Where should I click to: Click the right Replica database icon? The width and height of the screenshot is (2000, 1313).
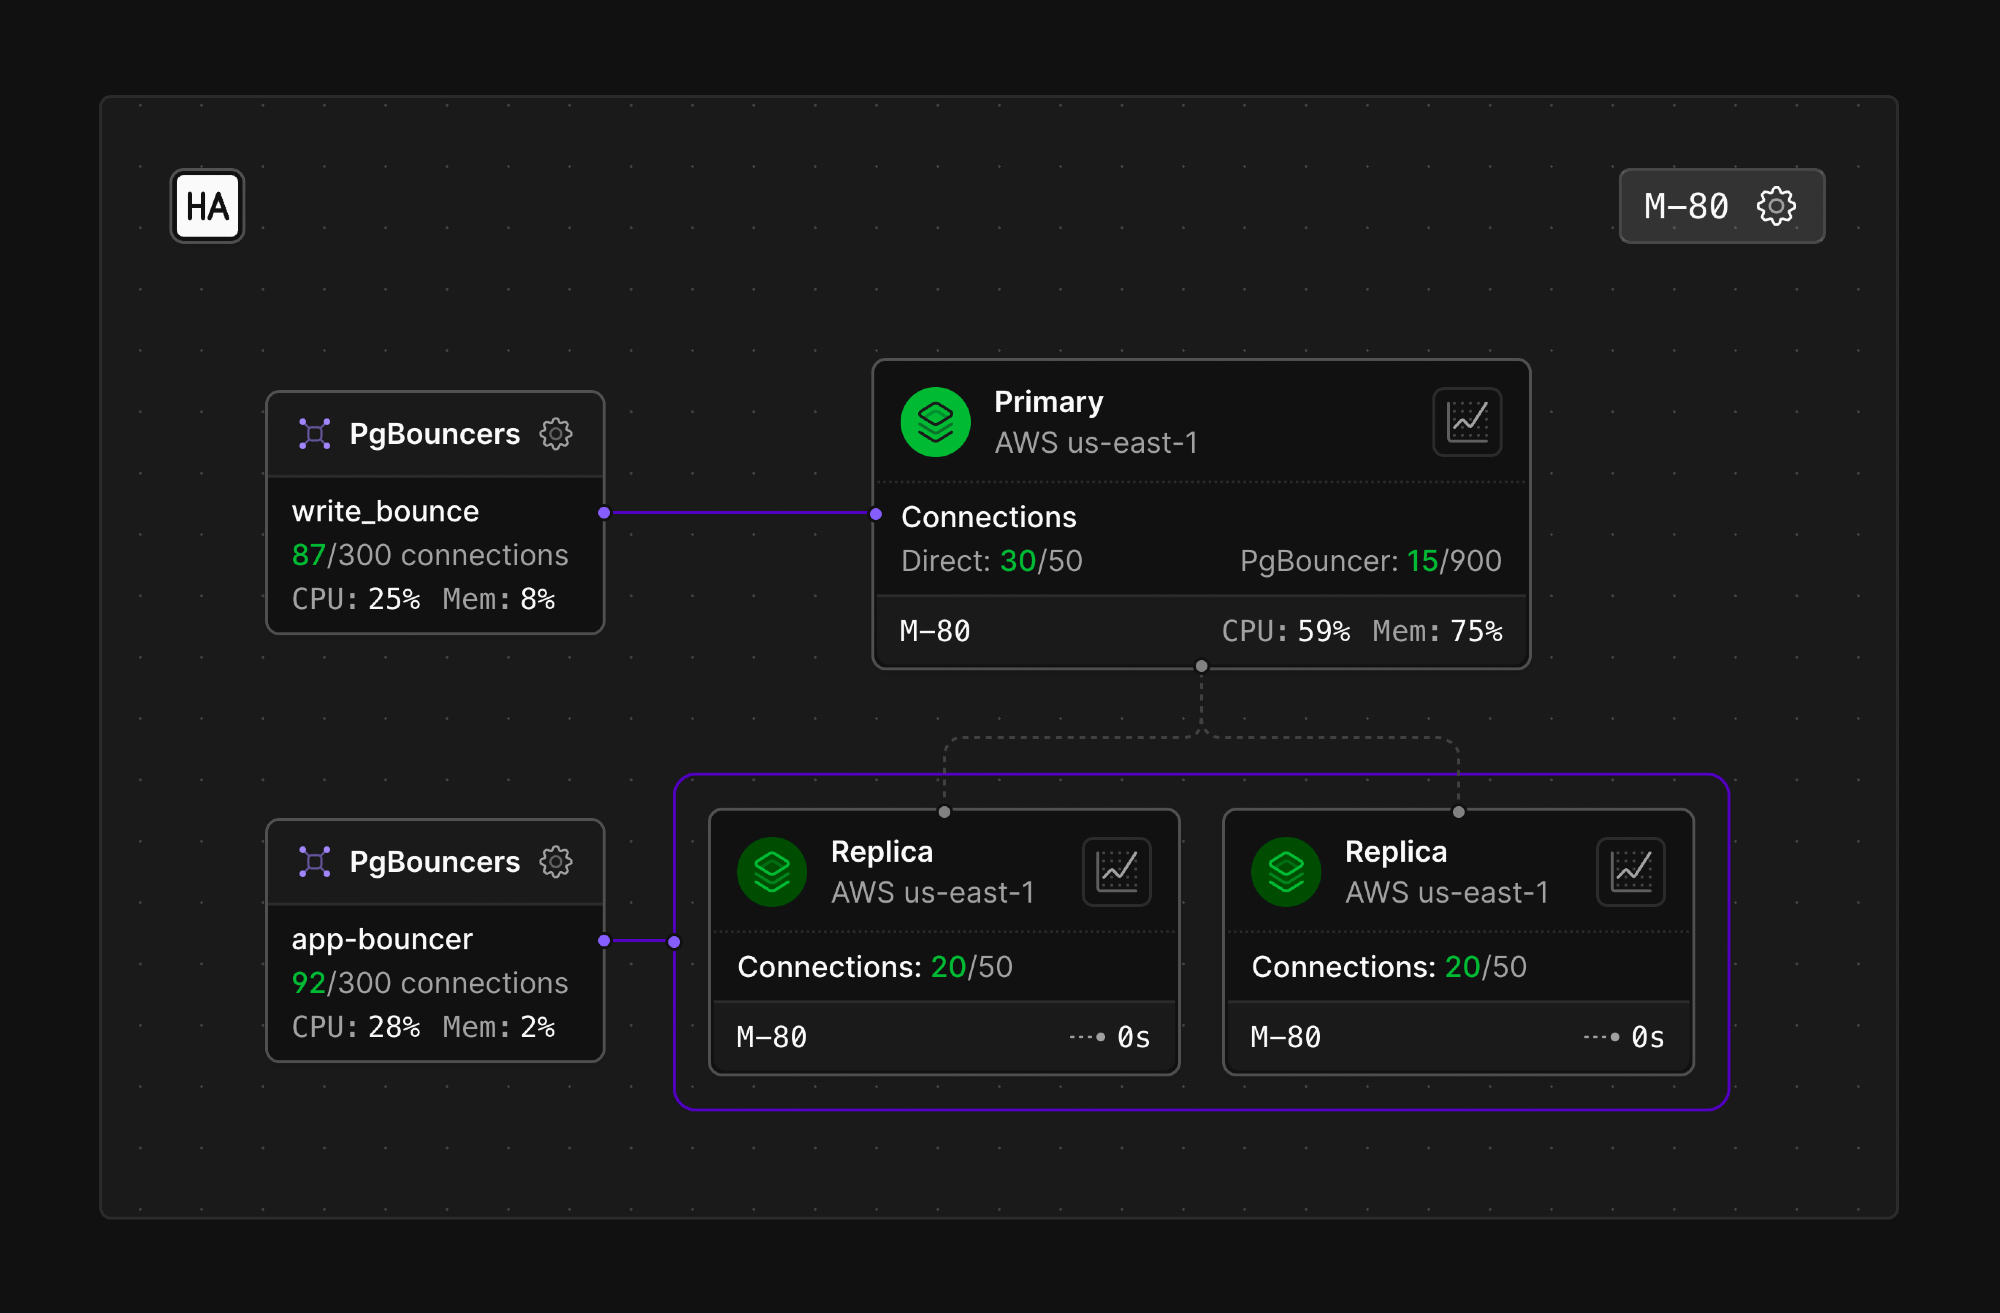click(1285, 872)
